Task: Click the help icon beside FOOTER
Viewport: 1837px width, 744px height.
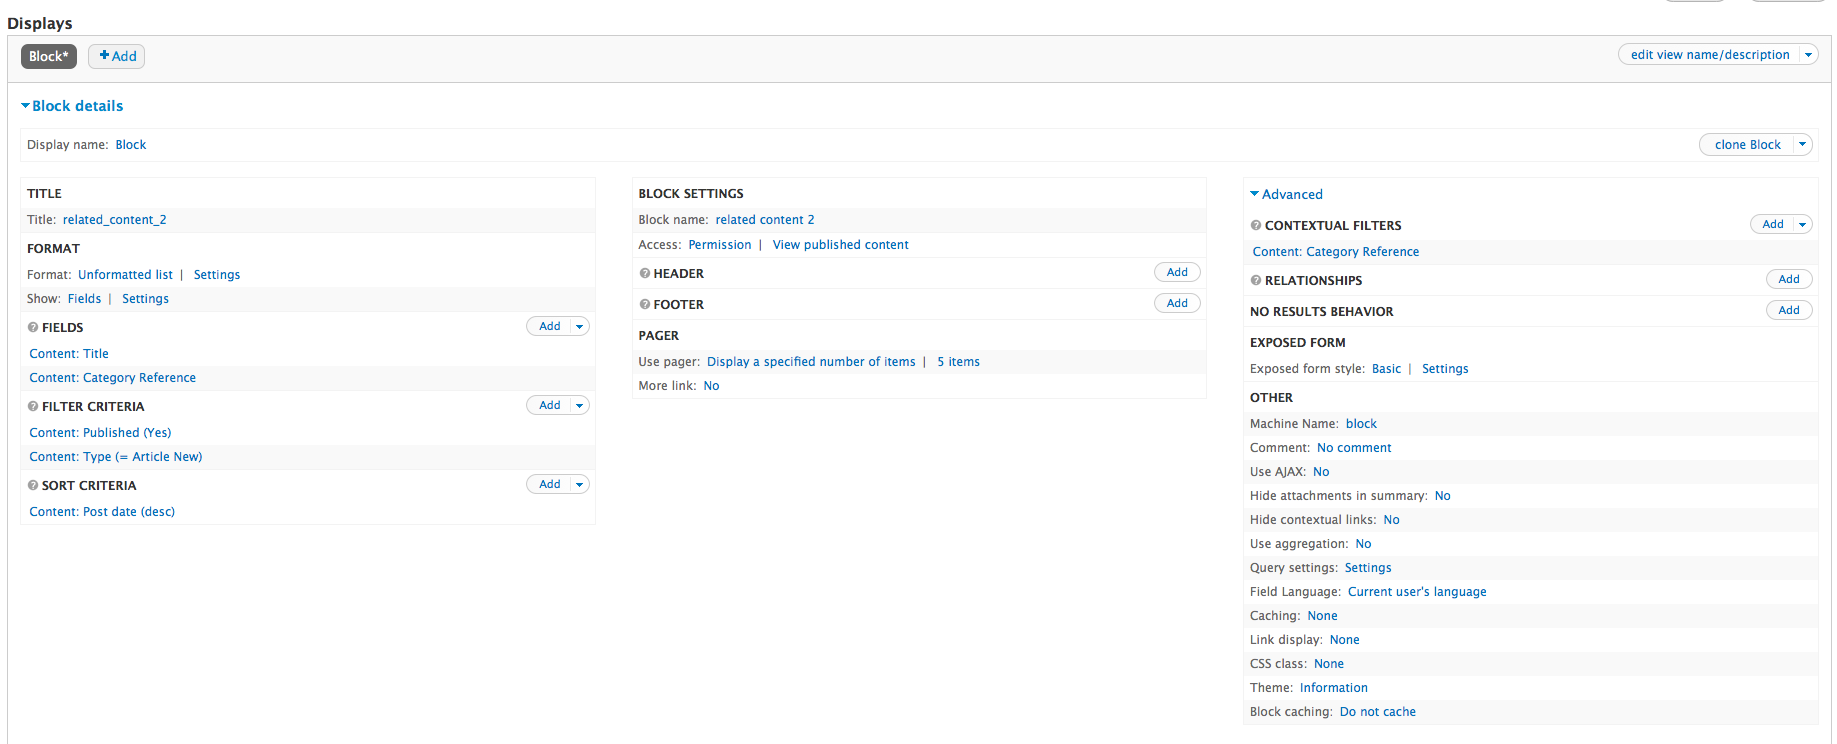Action: coord(645,304)
